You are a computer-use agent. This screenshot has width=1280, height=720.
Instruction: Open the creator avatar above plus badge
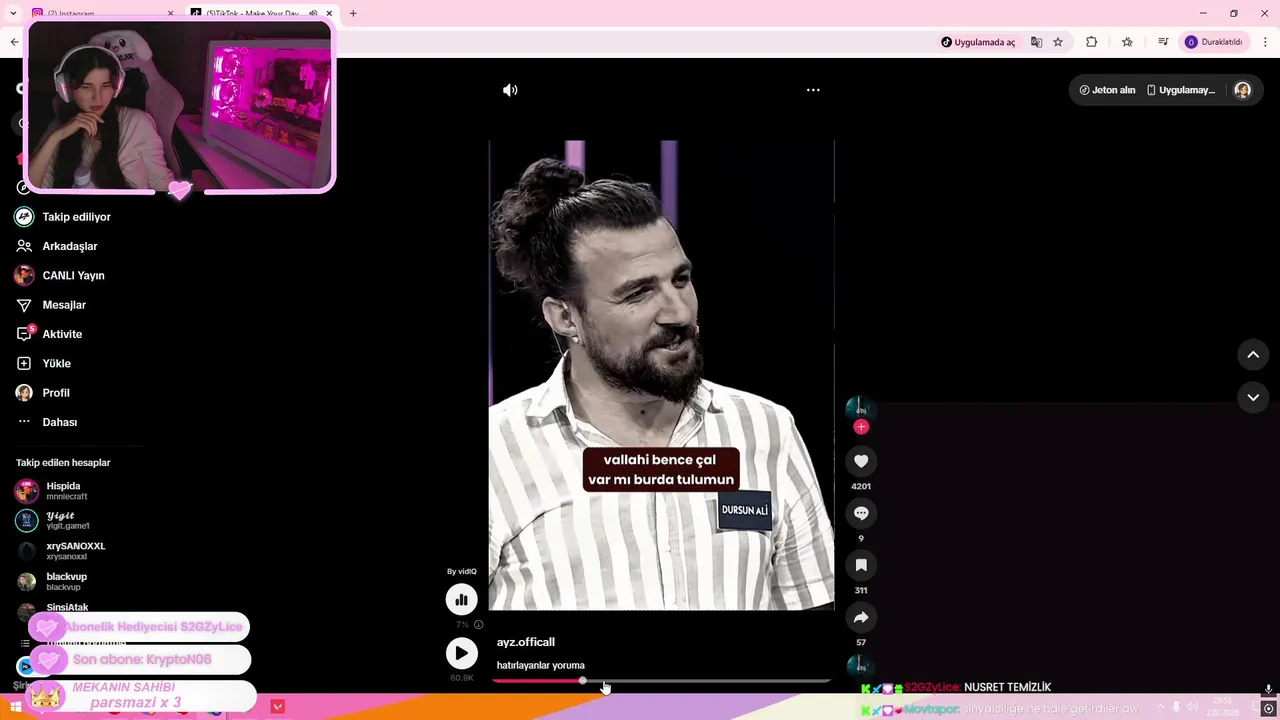(860, 409)
